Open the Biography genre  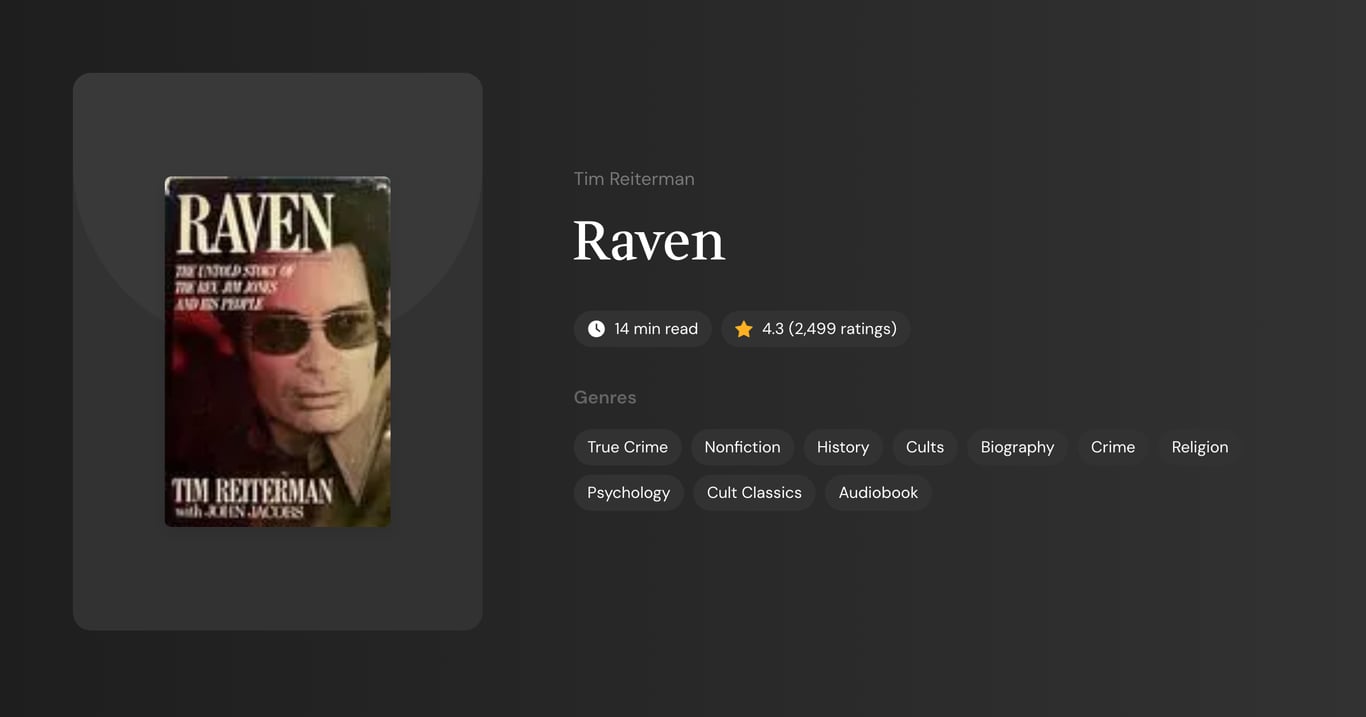click(x=1017, y=447)
